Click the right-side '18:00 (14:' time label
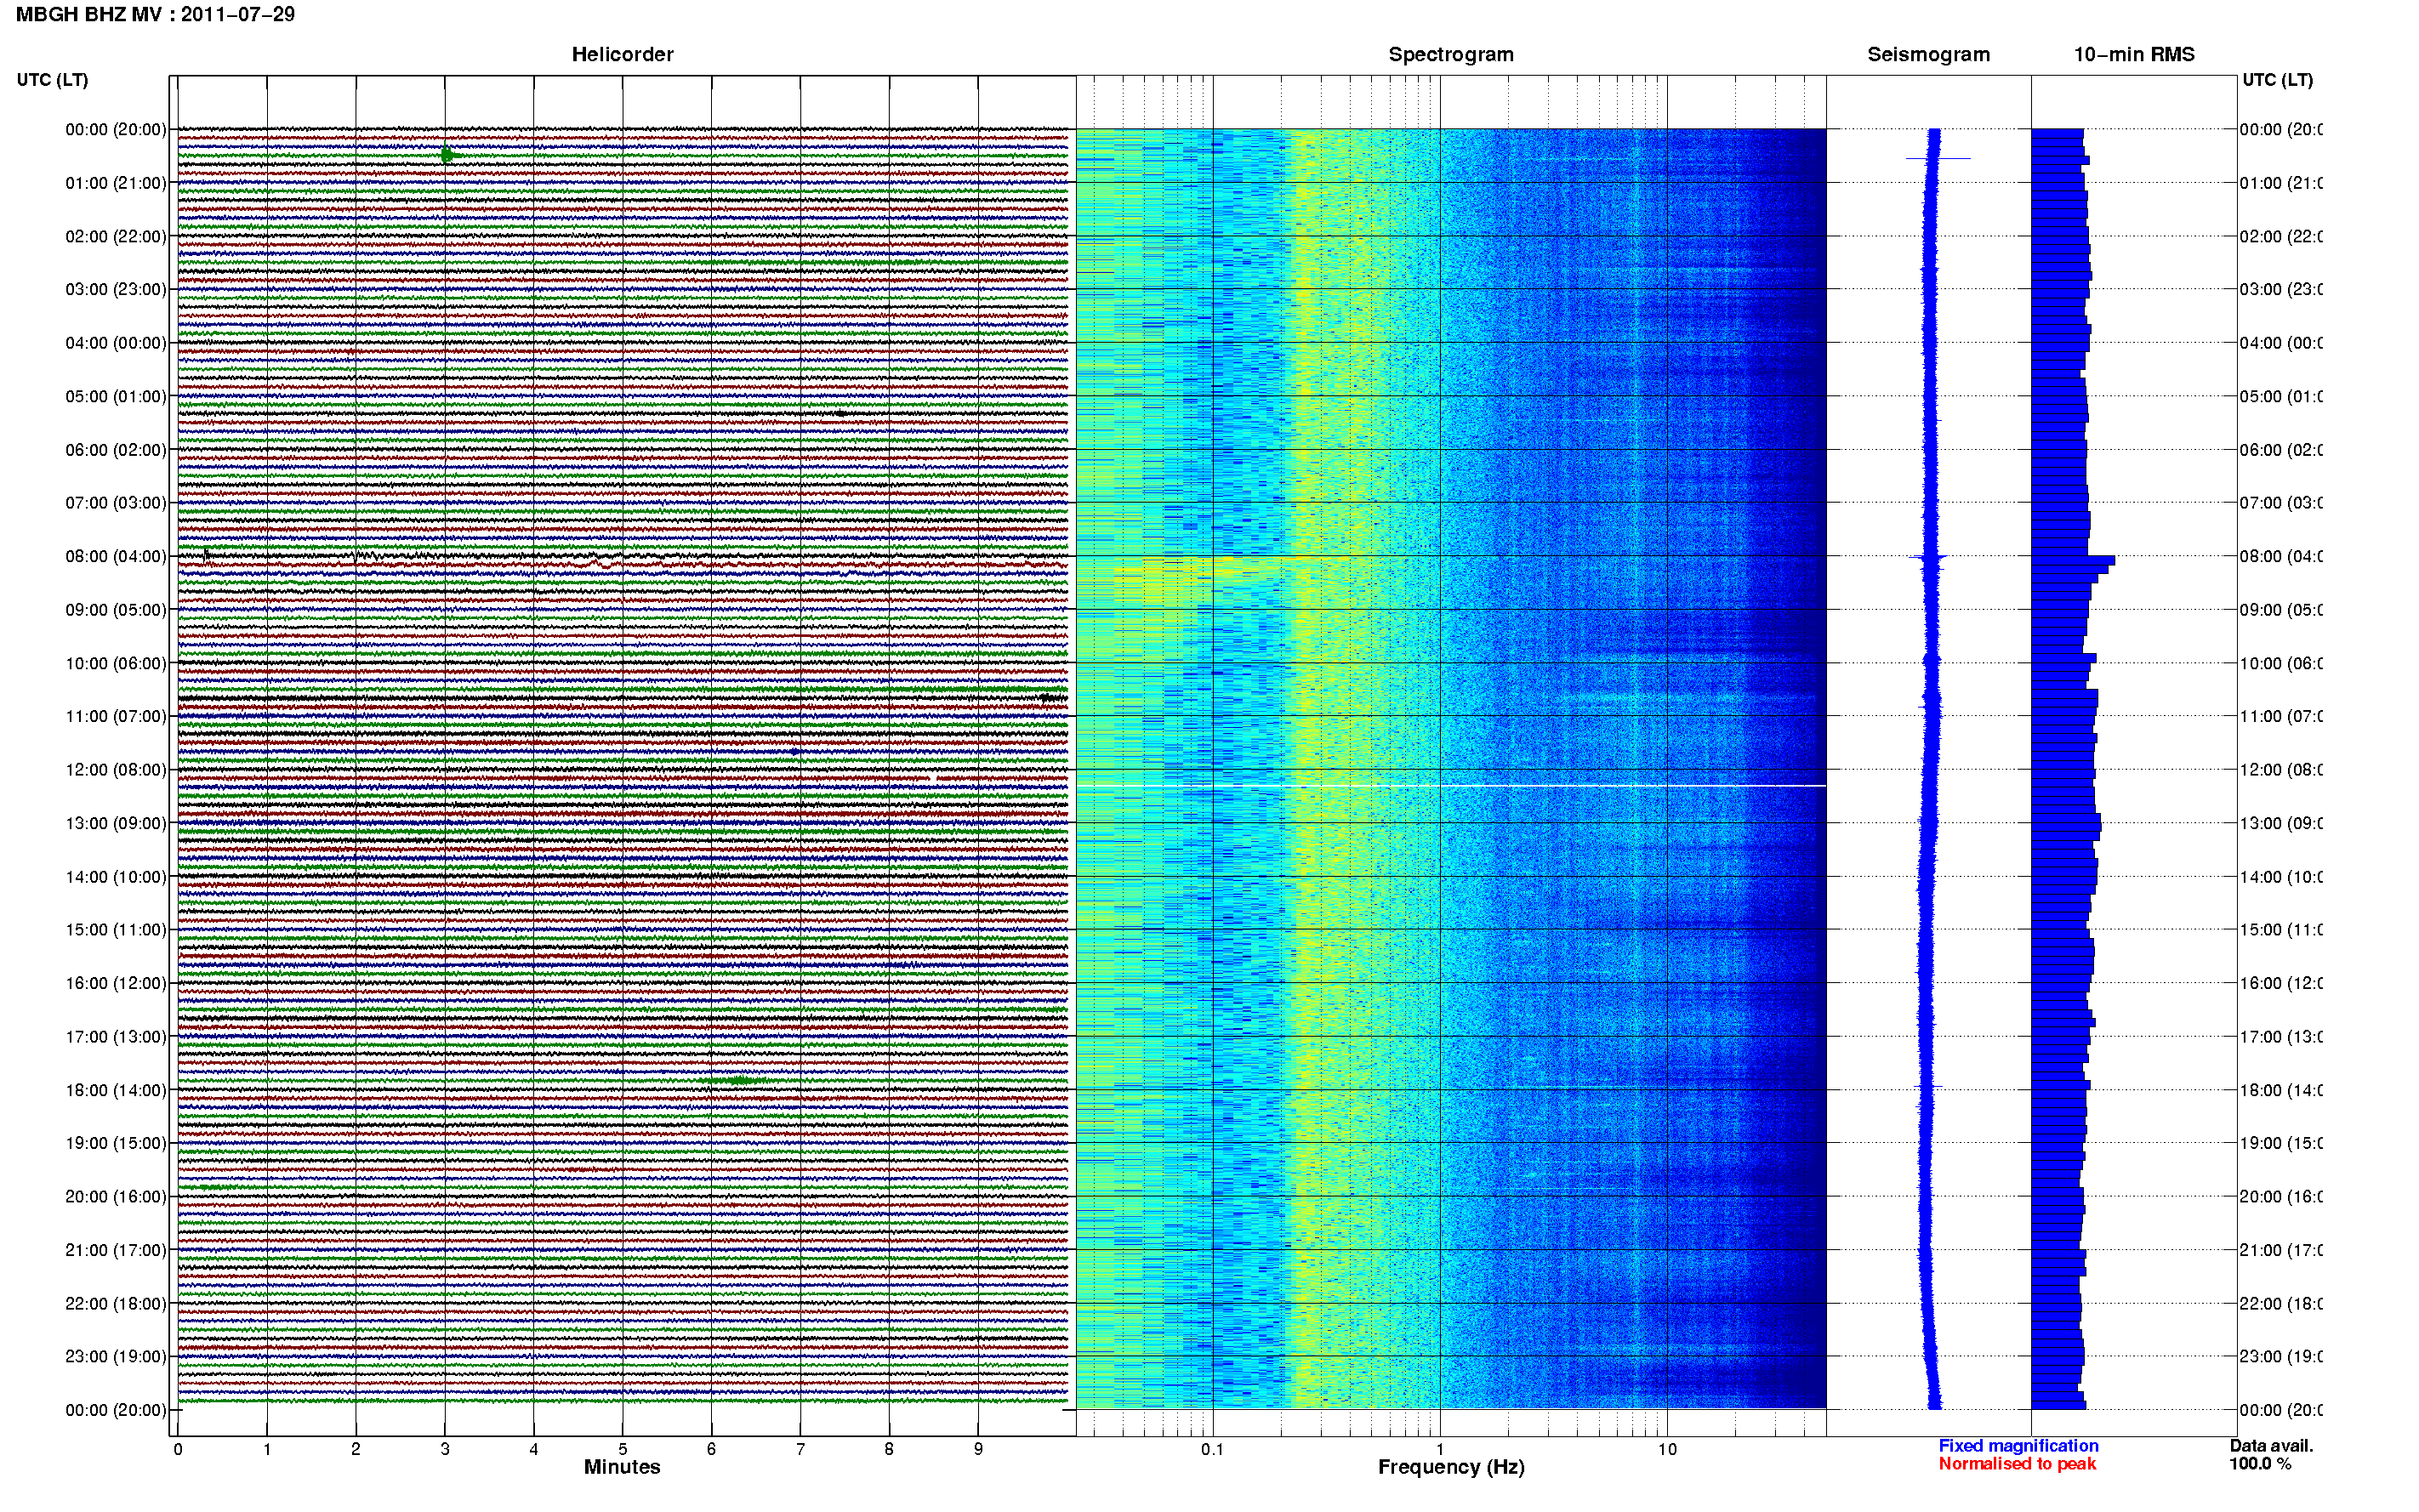 pyautogui.click(x=2280, y=1090)
